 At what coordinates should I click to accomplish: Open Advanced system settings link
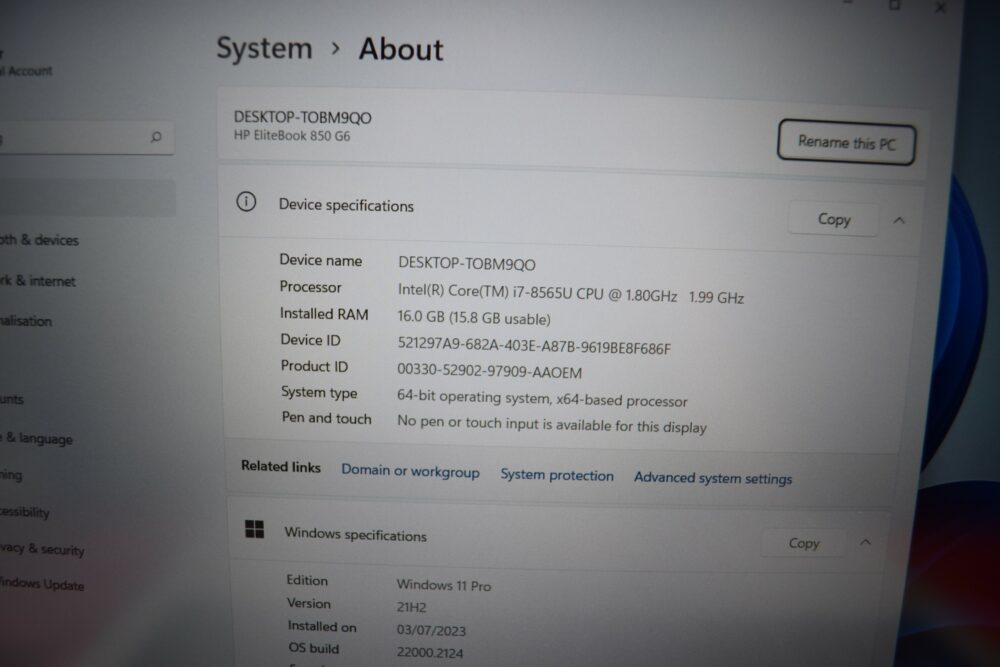[712, 478]
